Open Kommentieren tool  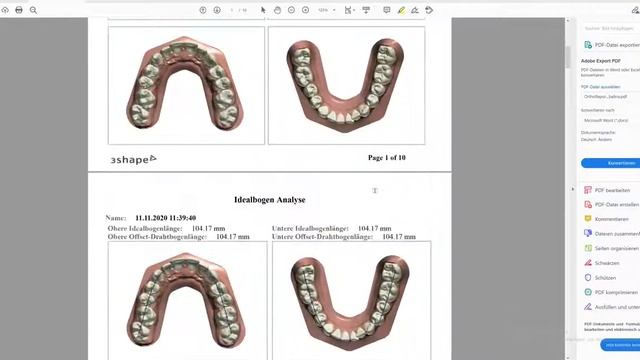[607, 219]
